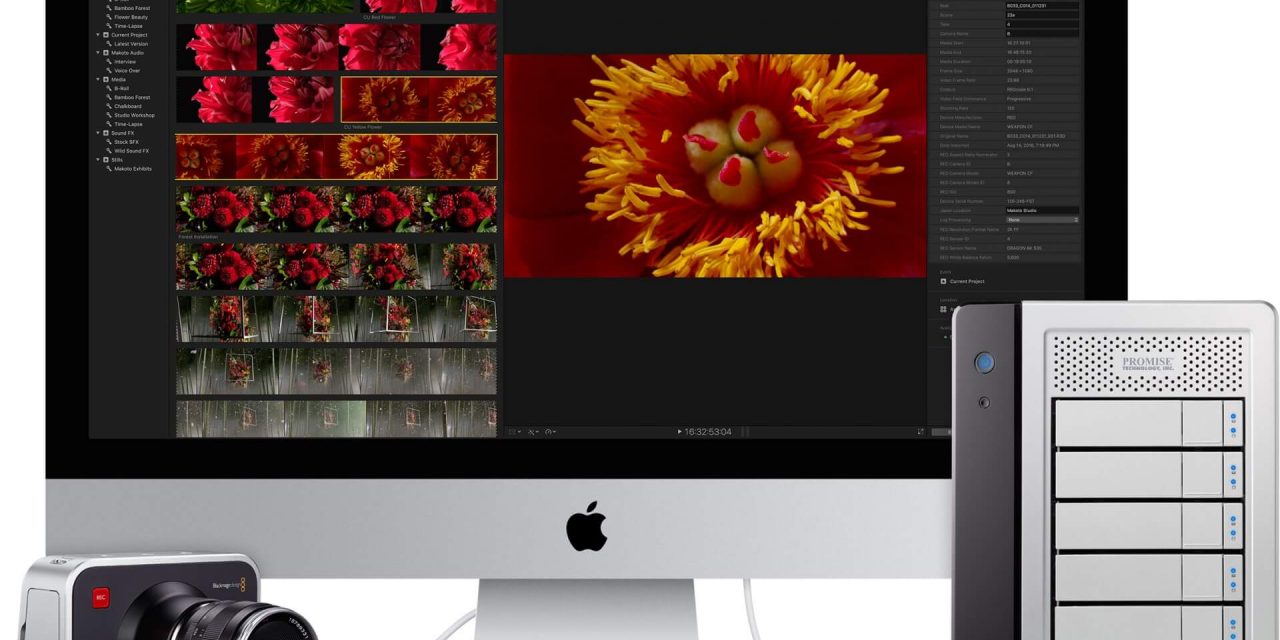Open the Log Processing dropdown in inspector
This screenshot has height=640, width=1280.
tap(1041, 219)
